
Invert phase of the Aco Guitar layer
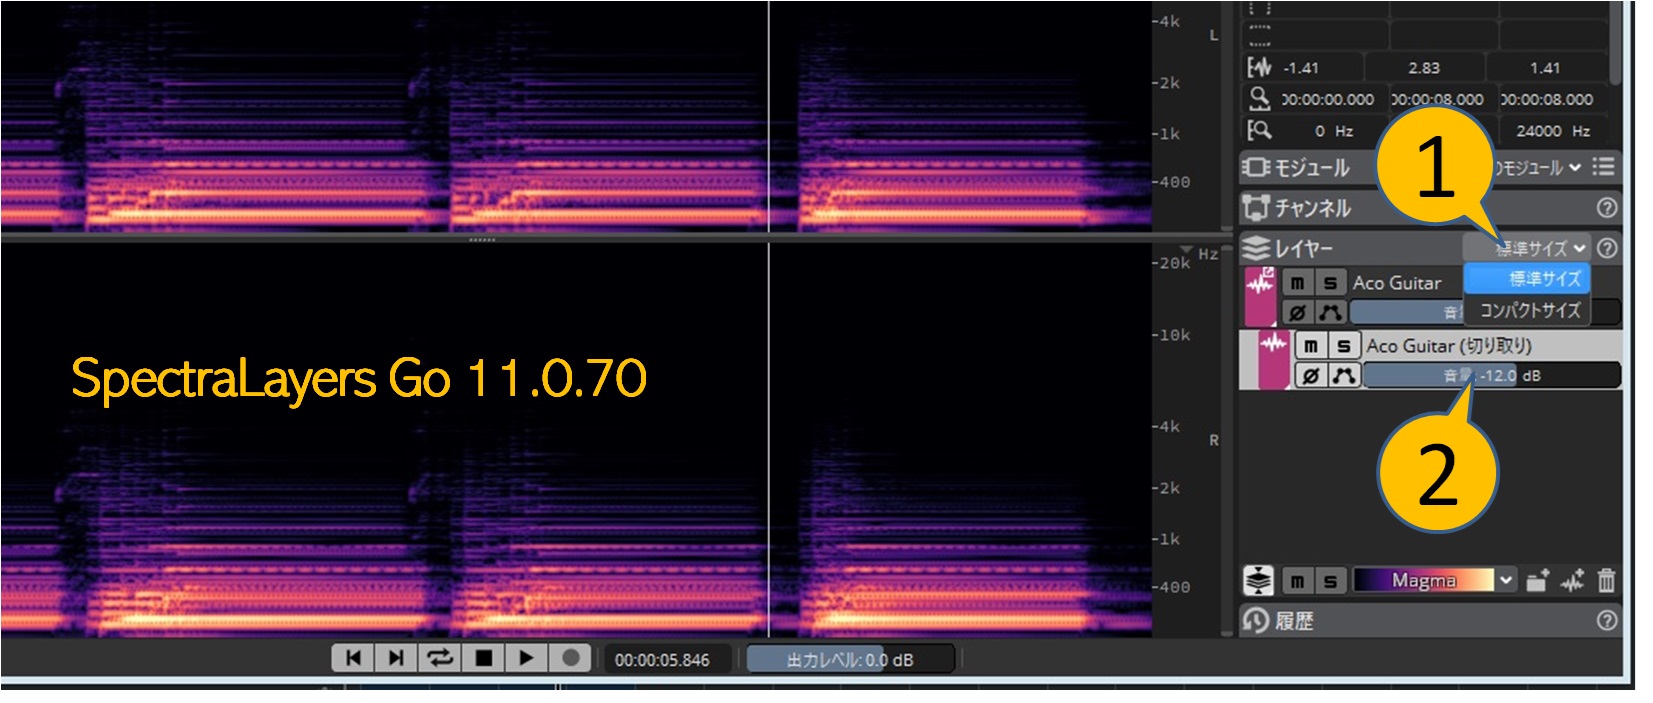coord(1296,313)
